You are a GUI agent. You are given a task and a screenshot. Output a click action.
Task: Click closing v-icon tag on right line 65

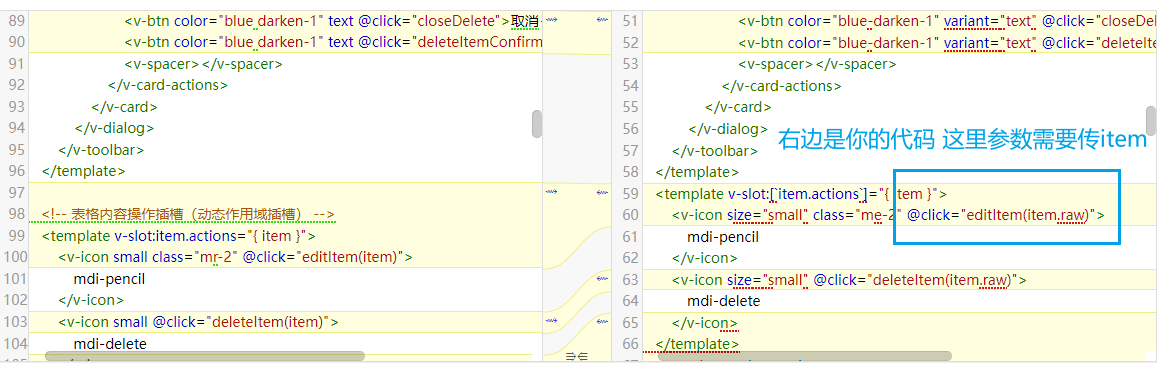pos(705,322)
